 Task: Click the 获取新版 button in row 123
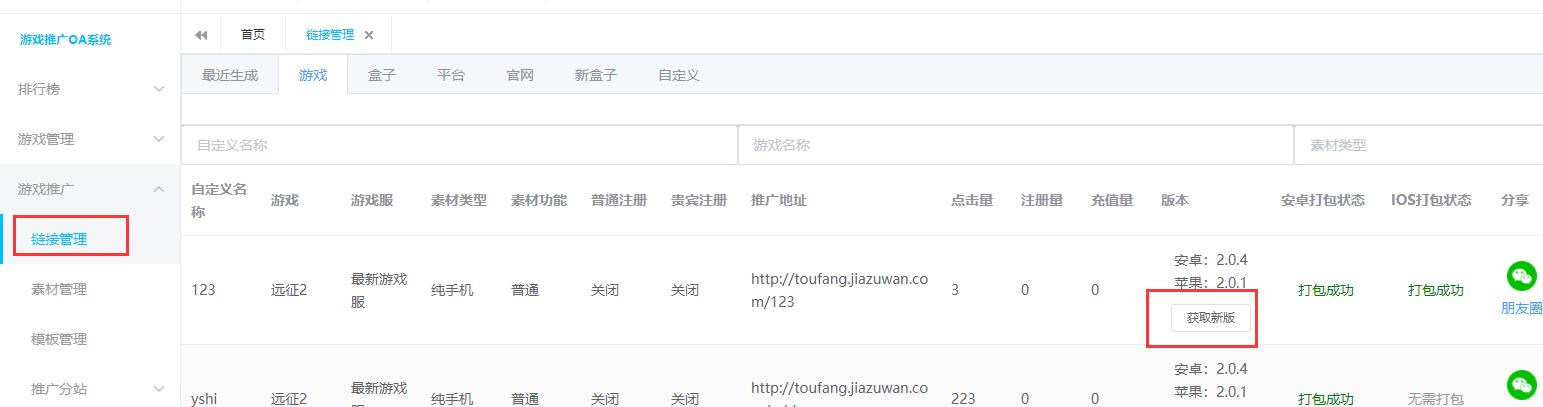coord(1210,319)
